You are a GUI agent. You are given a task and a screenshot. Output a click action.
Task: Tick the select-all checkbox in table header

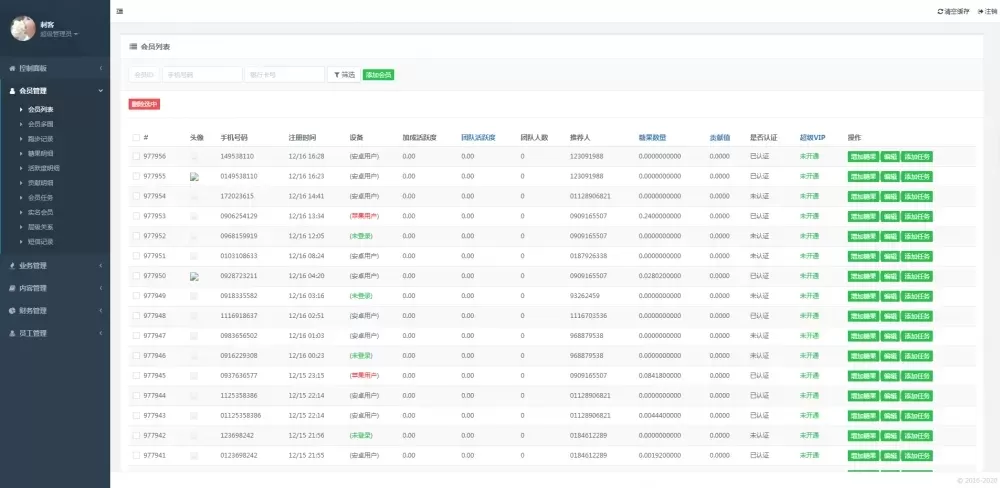pyautogui.click(x=136, y=137)
